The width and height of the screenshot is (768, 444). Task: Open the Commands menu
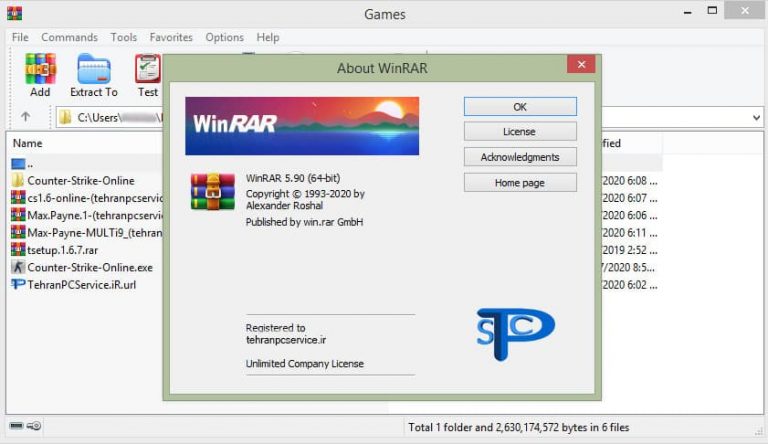point(69,37)
